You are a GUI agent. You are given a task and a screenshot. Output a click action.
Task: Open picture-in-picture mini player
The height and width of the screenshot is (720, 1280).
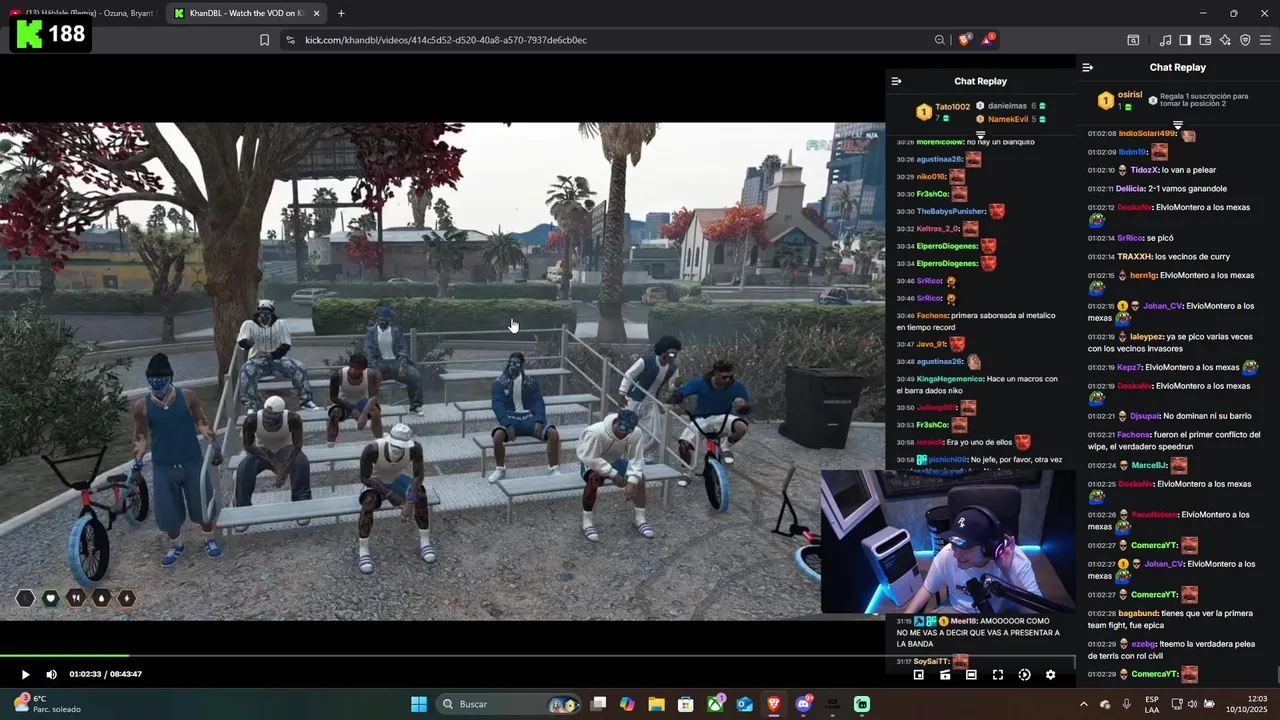[919, 675]
